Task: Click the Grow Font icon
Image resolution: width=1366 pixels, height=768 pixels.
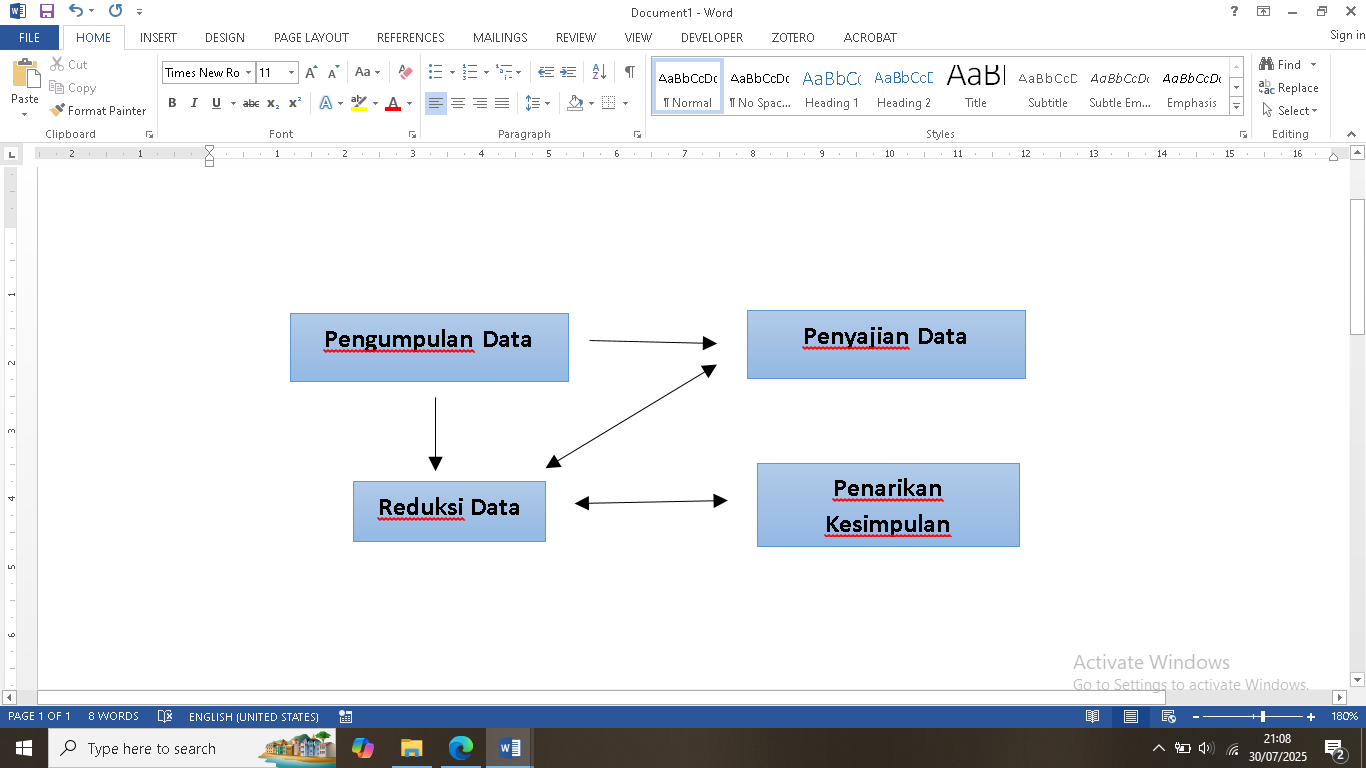Action: [311, 73]
